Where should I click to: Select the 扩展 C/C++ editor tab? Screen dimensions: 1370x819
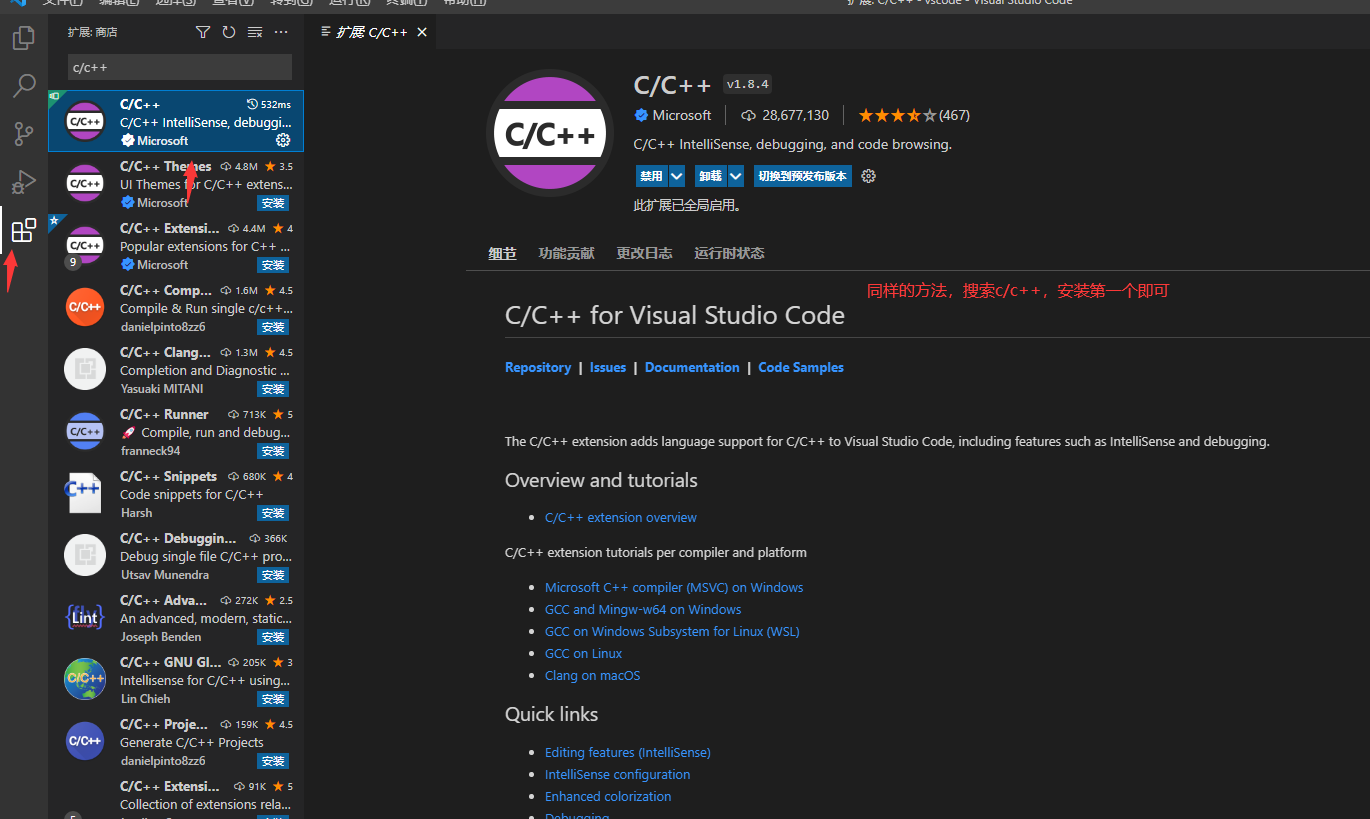coord(372,32)
